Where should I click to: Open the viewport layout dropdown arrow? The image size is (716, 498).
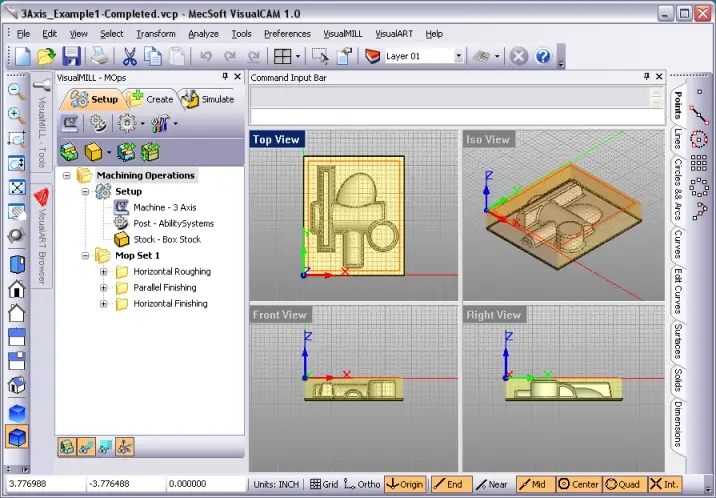pos(298,57)
